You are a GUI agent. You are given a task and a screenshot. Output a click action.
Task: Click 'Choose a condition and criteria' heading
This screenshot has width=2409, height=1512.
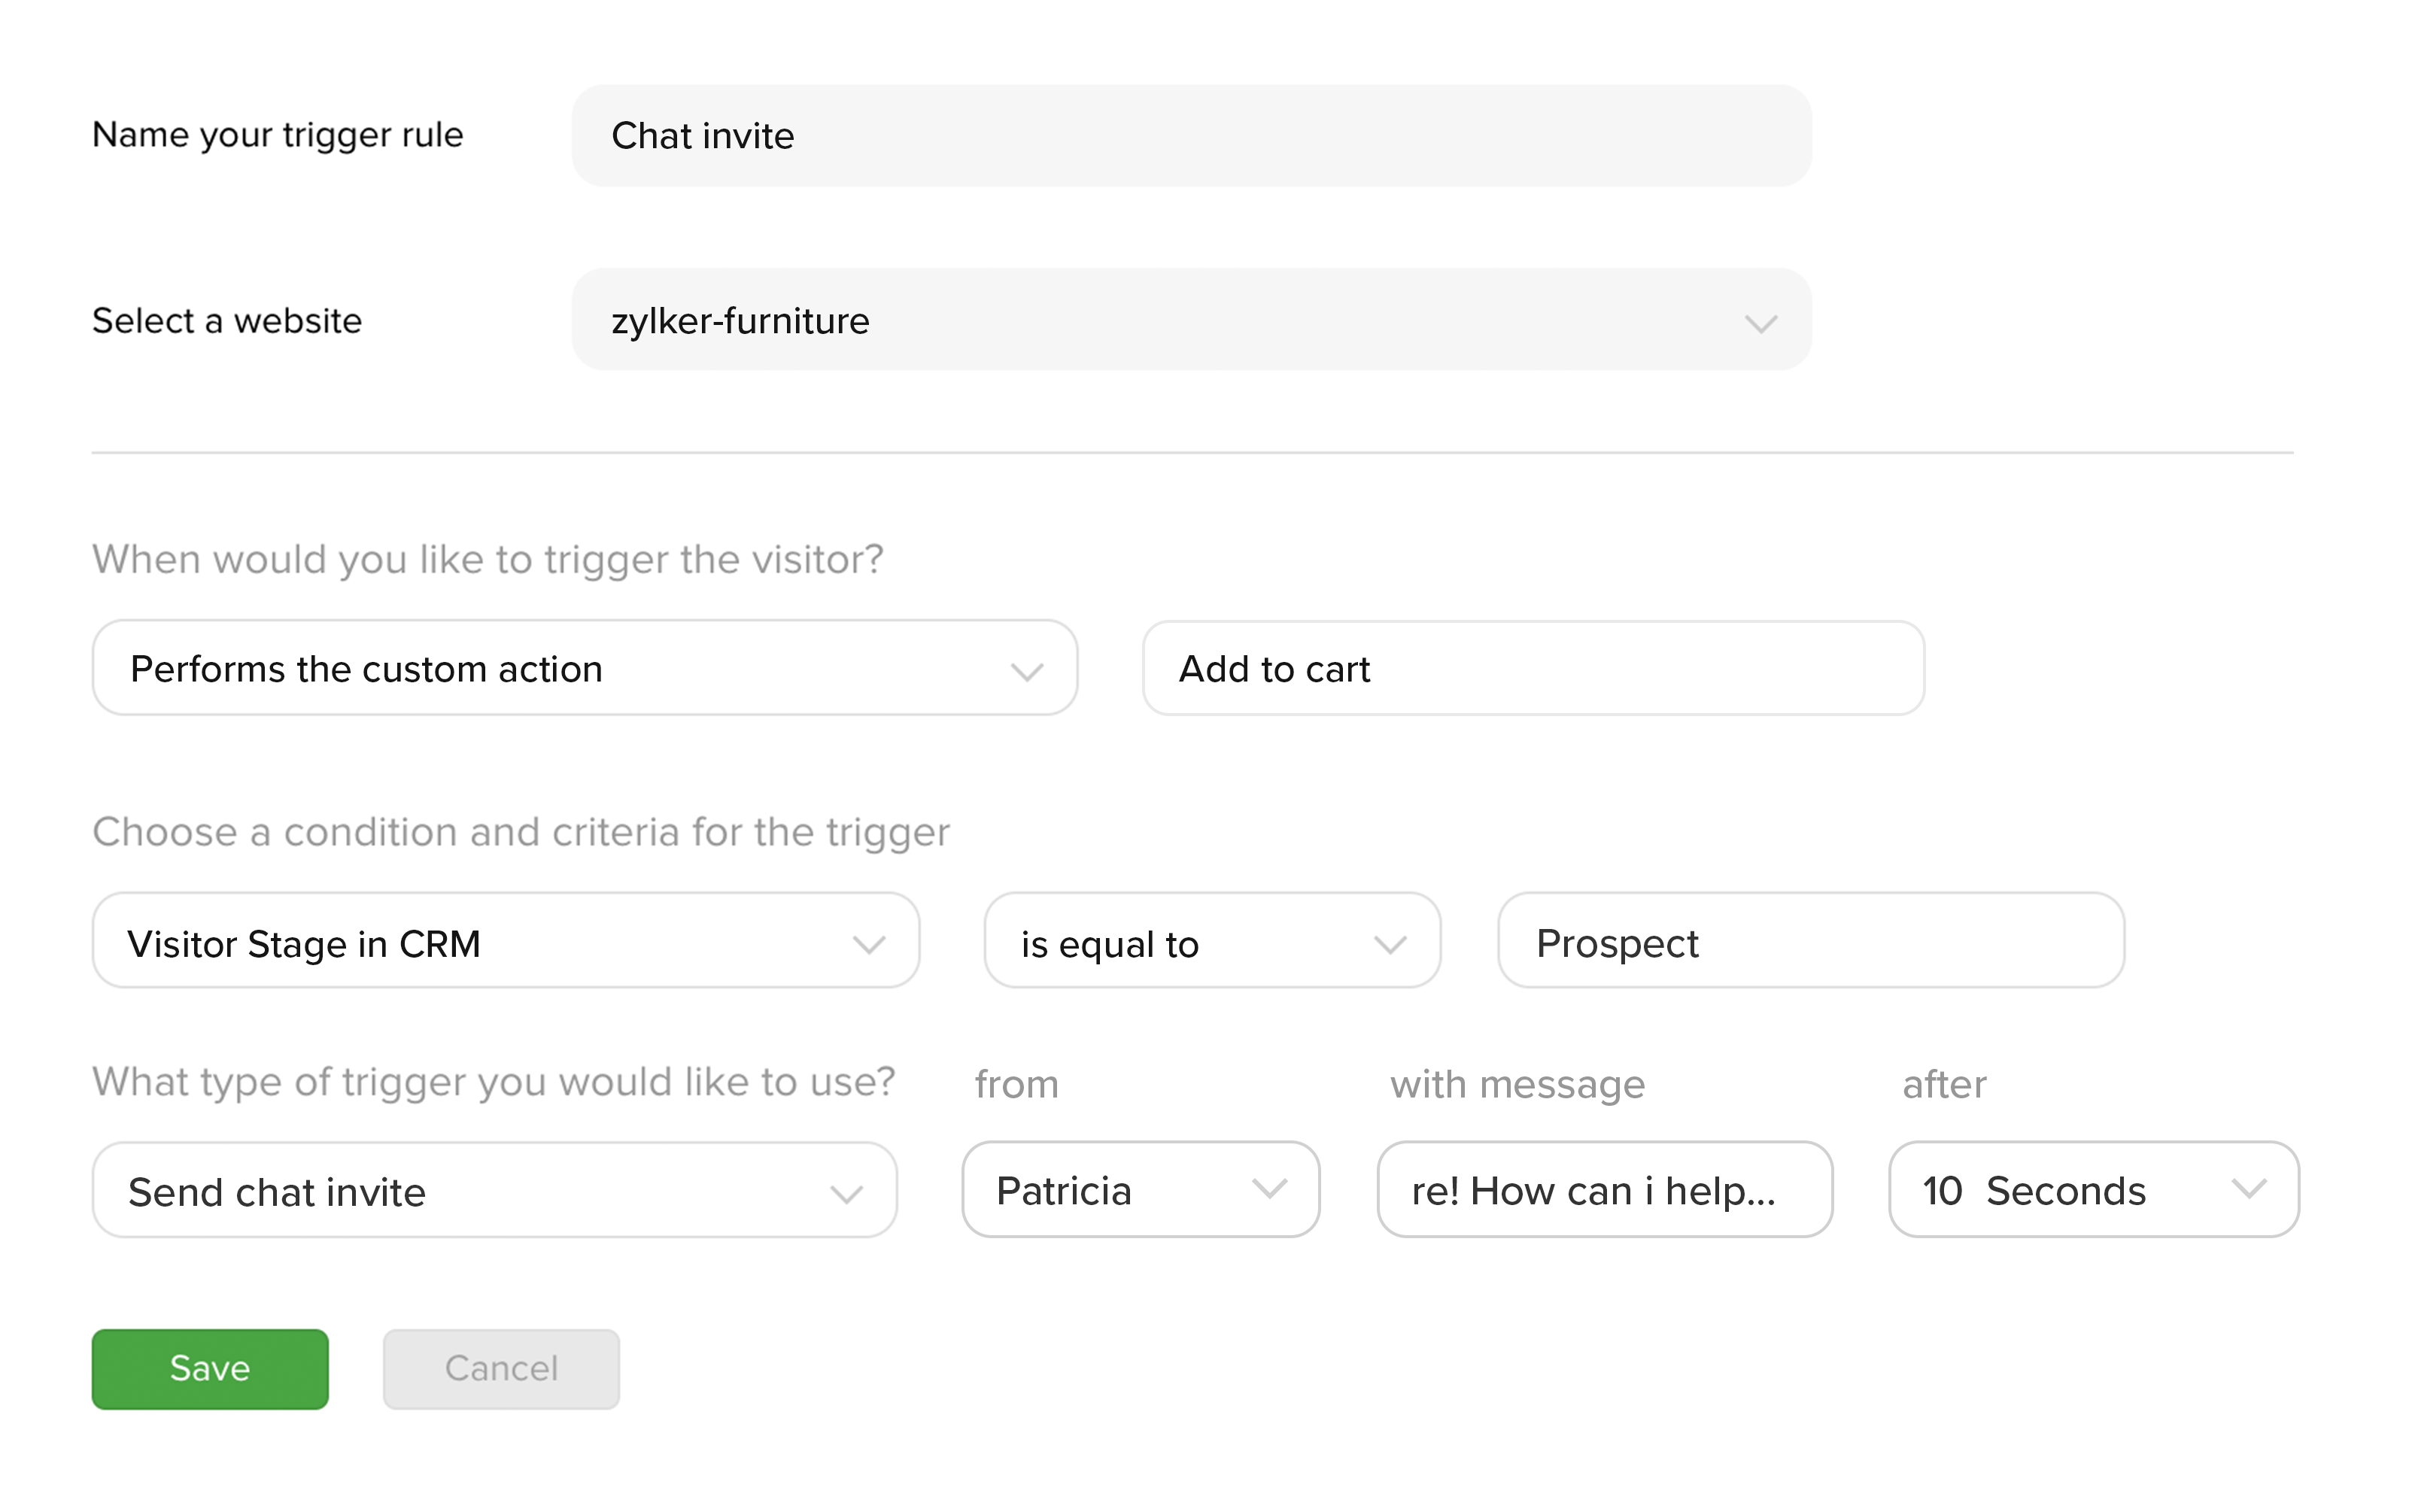(x=521, y=832)
